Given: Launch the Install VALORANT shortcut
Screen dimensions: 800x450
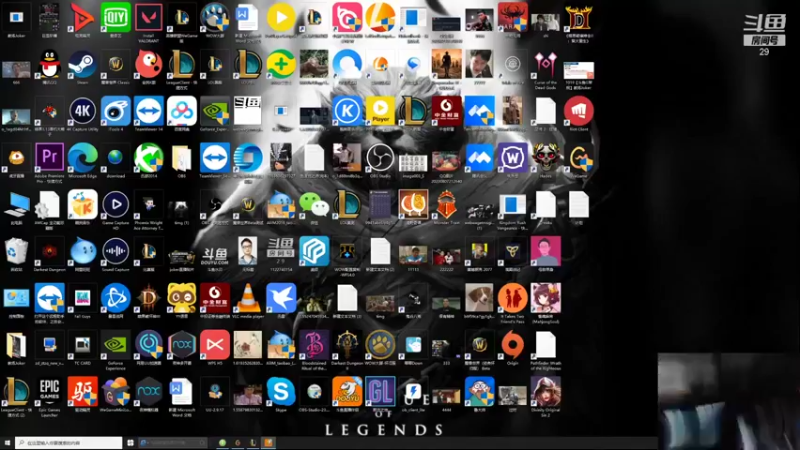Looking at the screenshot, I should [148, 17].
